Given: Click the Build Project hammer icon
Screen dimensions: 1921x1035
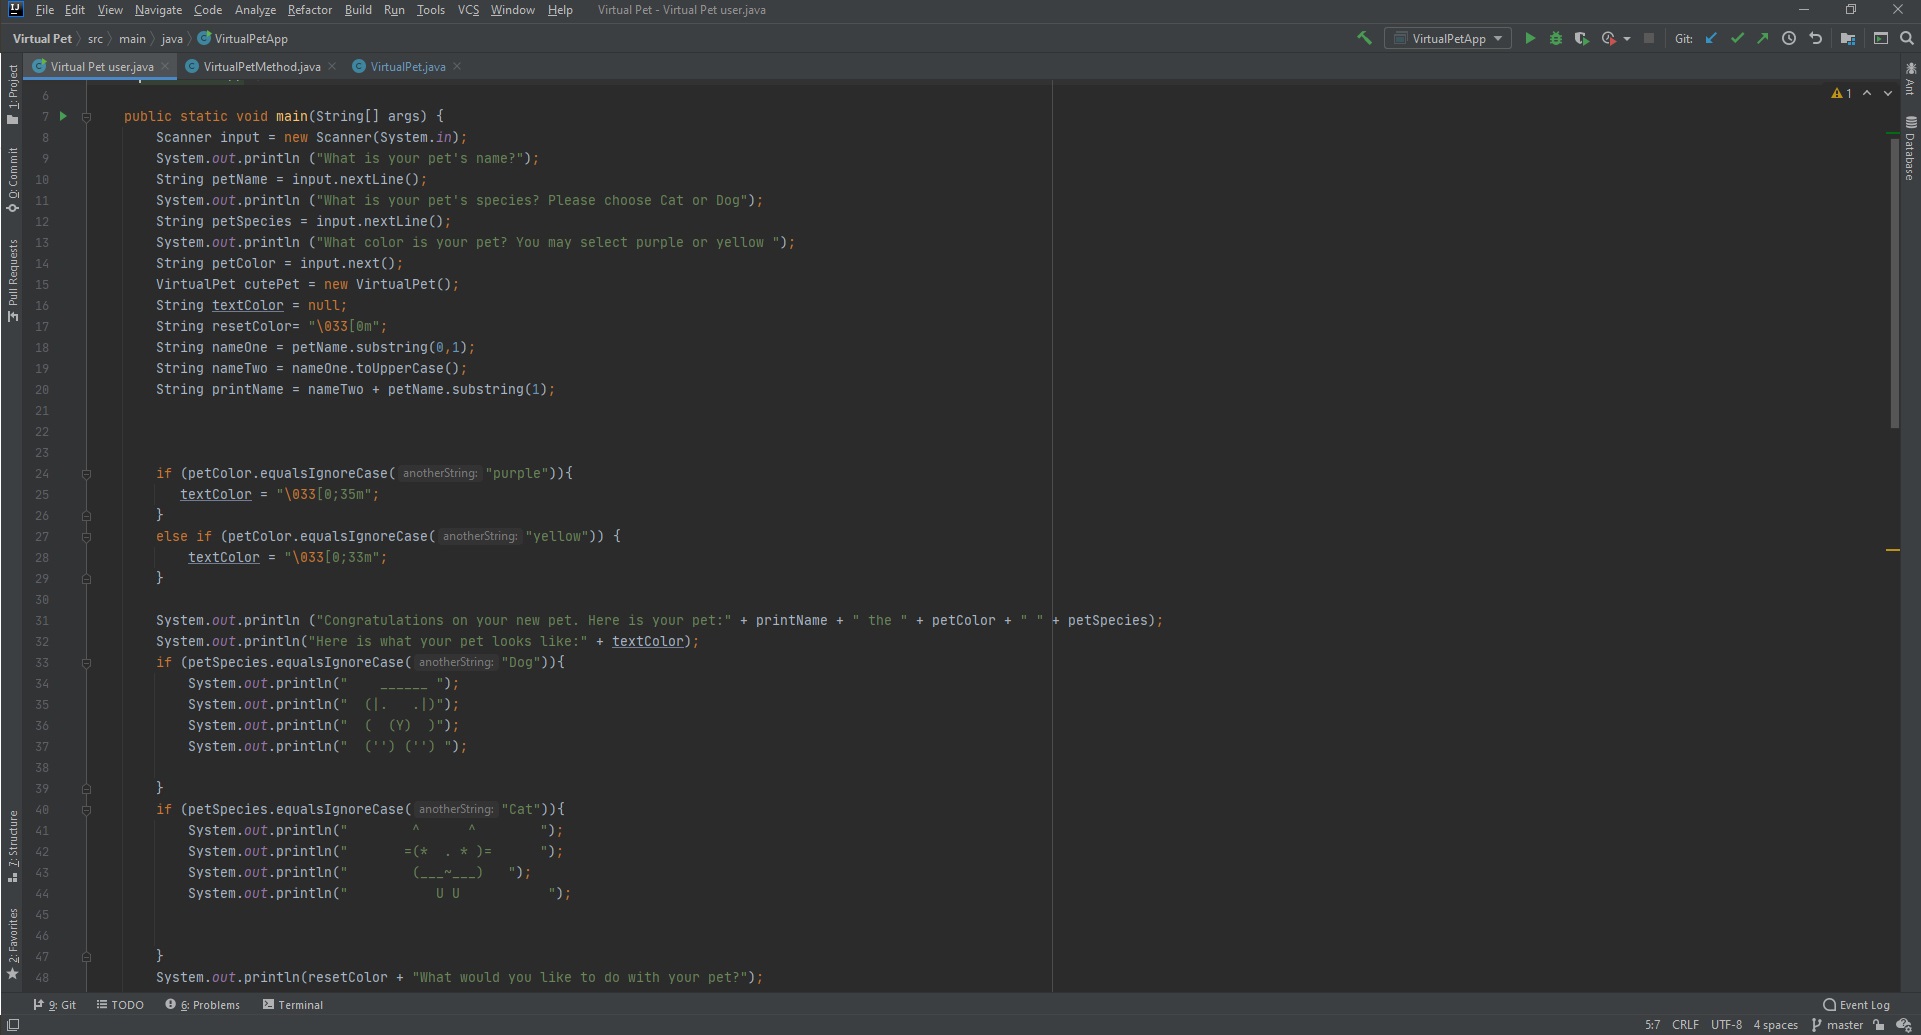Looking at the screenshot, I should (1364, 38).
